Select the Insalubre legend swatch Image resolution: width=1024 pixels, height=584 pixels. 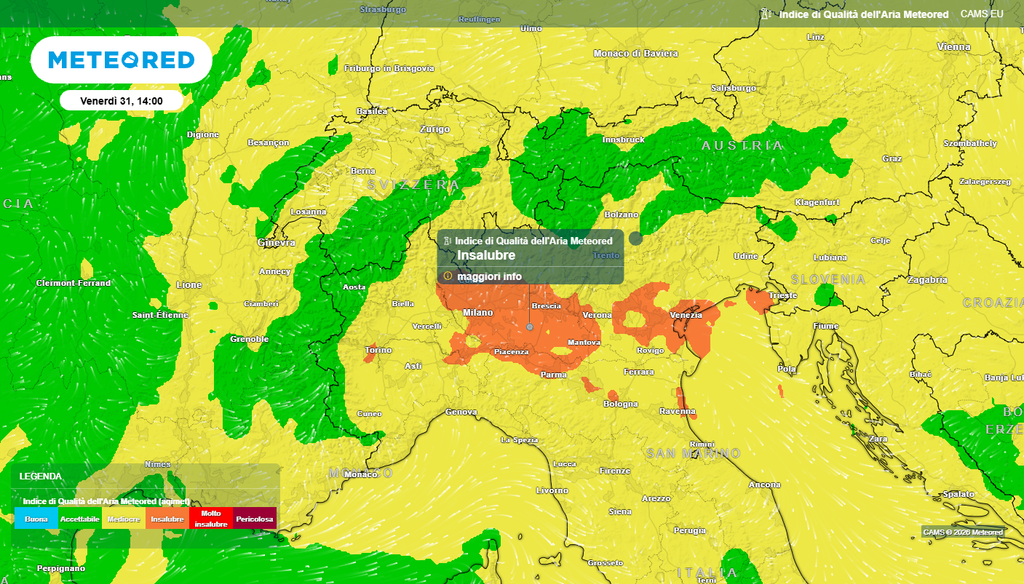click(167, 519)
